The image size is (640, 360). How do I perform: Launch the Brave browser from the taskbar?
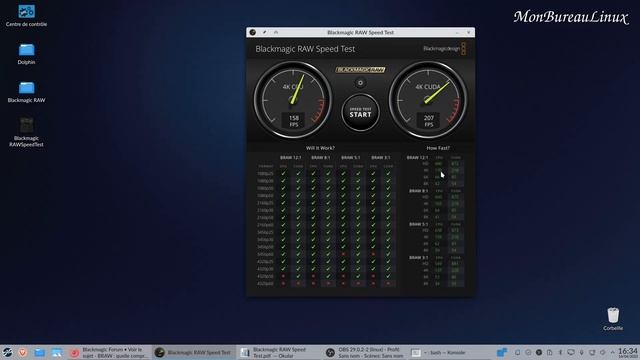(x=23, y=352)
